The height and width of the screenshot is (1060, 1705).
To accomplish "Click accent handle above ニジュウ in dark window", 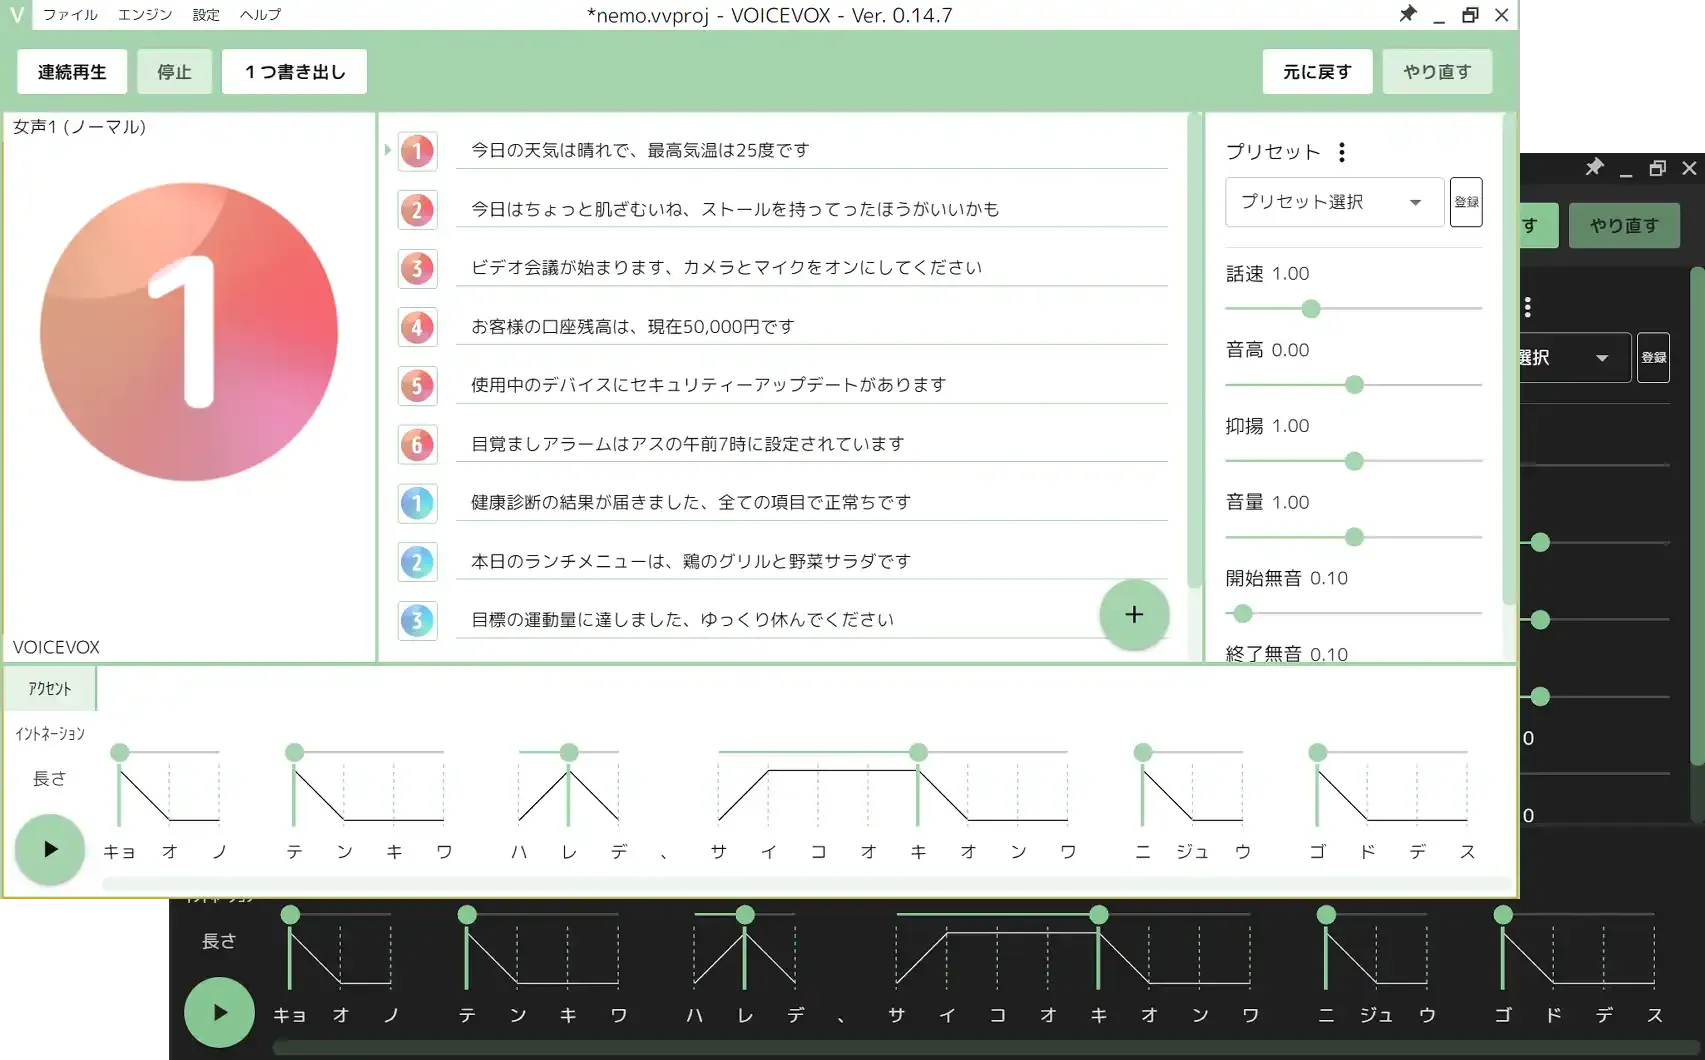I will pyautogui.click(x=1326, y=915).
